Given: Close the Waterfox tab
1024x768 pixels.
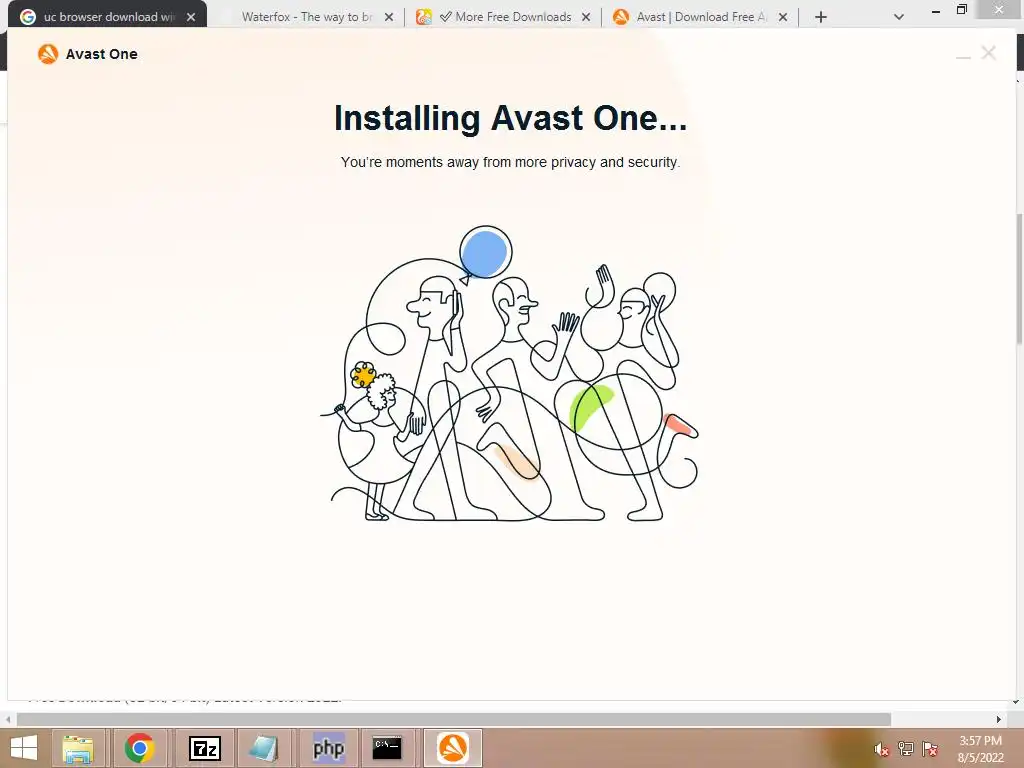Looking at the screenshot, I should [389, 17].
